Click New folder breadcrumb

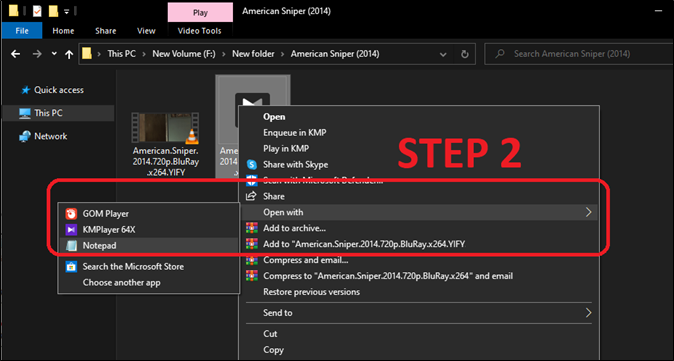[253, 54]
